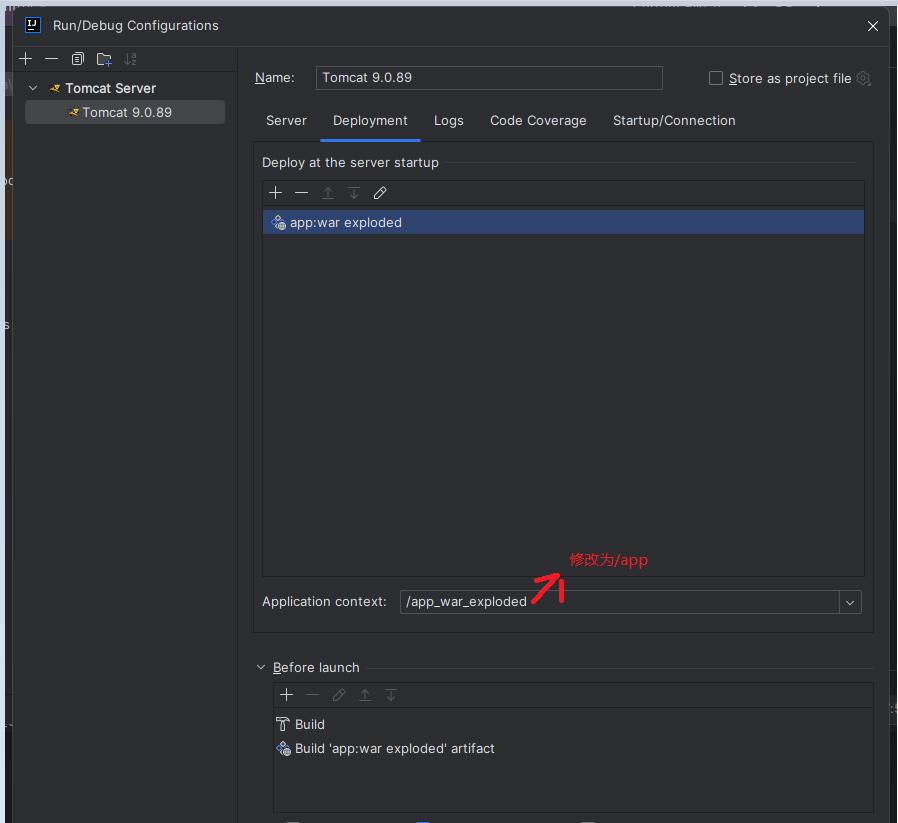Open the Startup/Connection tab
The image size is (898, 823).
674,121
